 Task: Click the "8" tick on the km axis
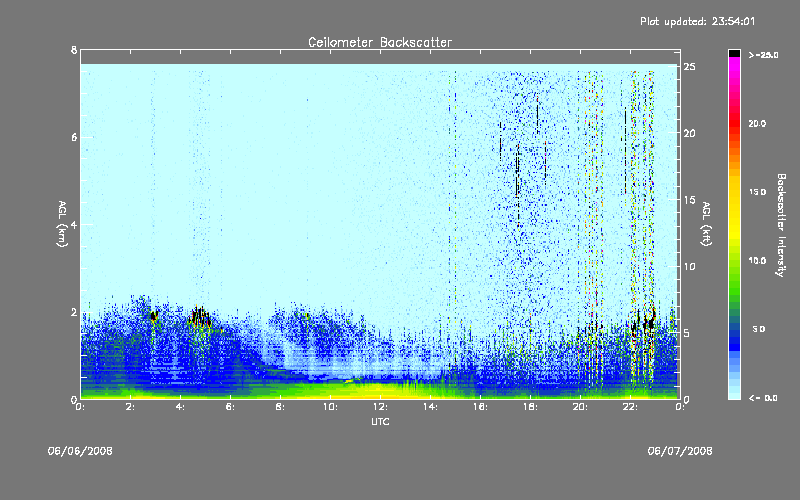click(x=74, y=50)
